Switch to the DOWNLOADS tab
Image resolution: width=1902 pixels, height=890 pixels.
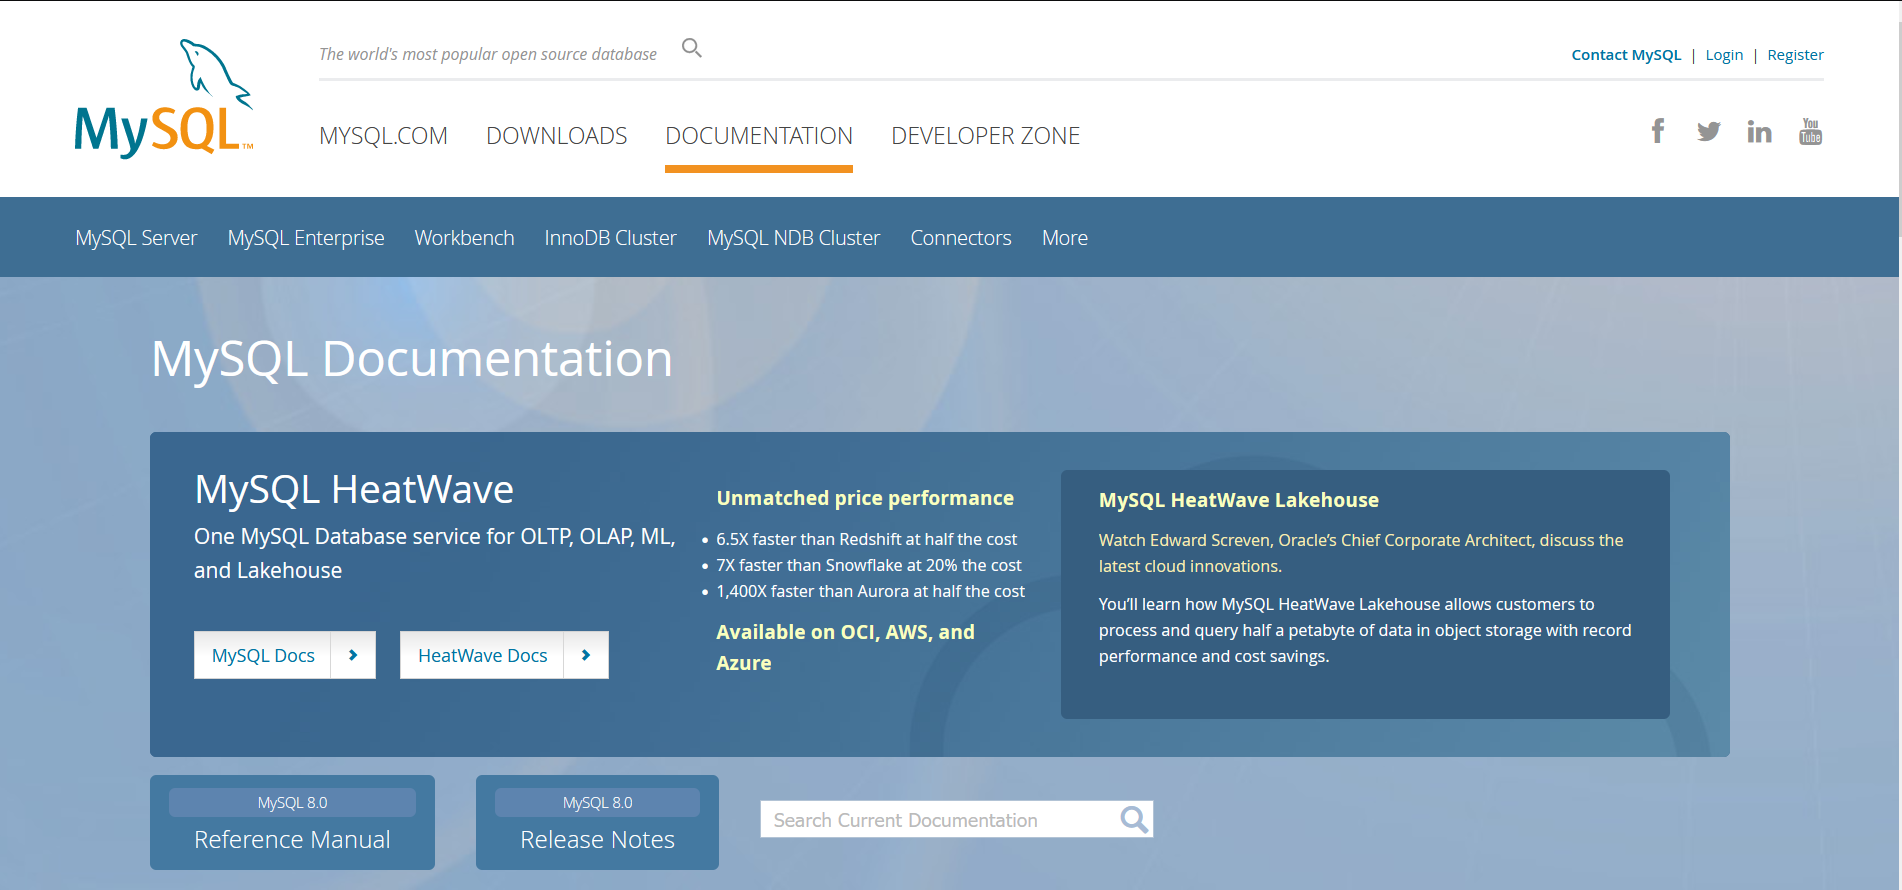tap(556, 136)
